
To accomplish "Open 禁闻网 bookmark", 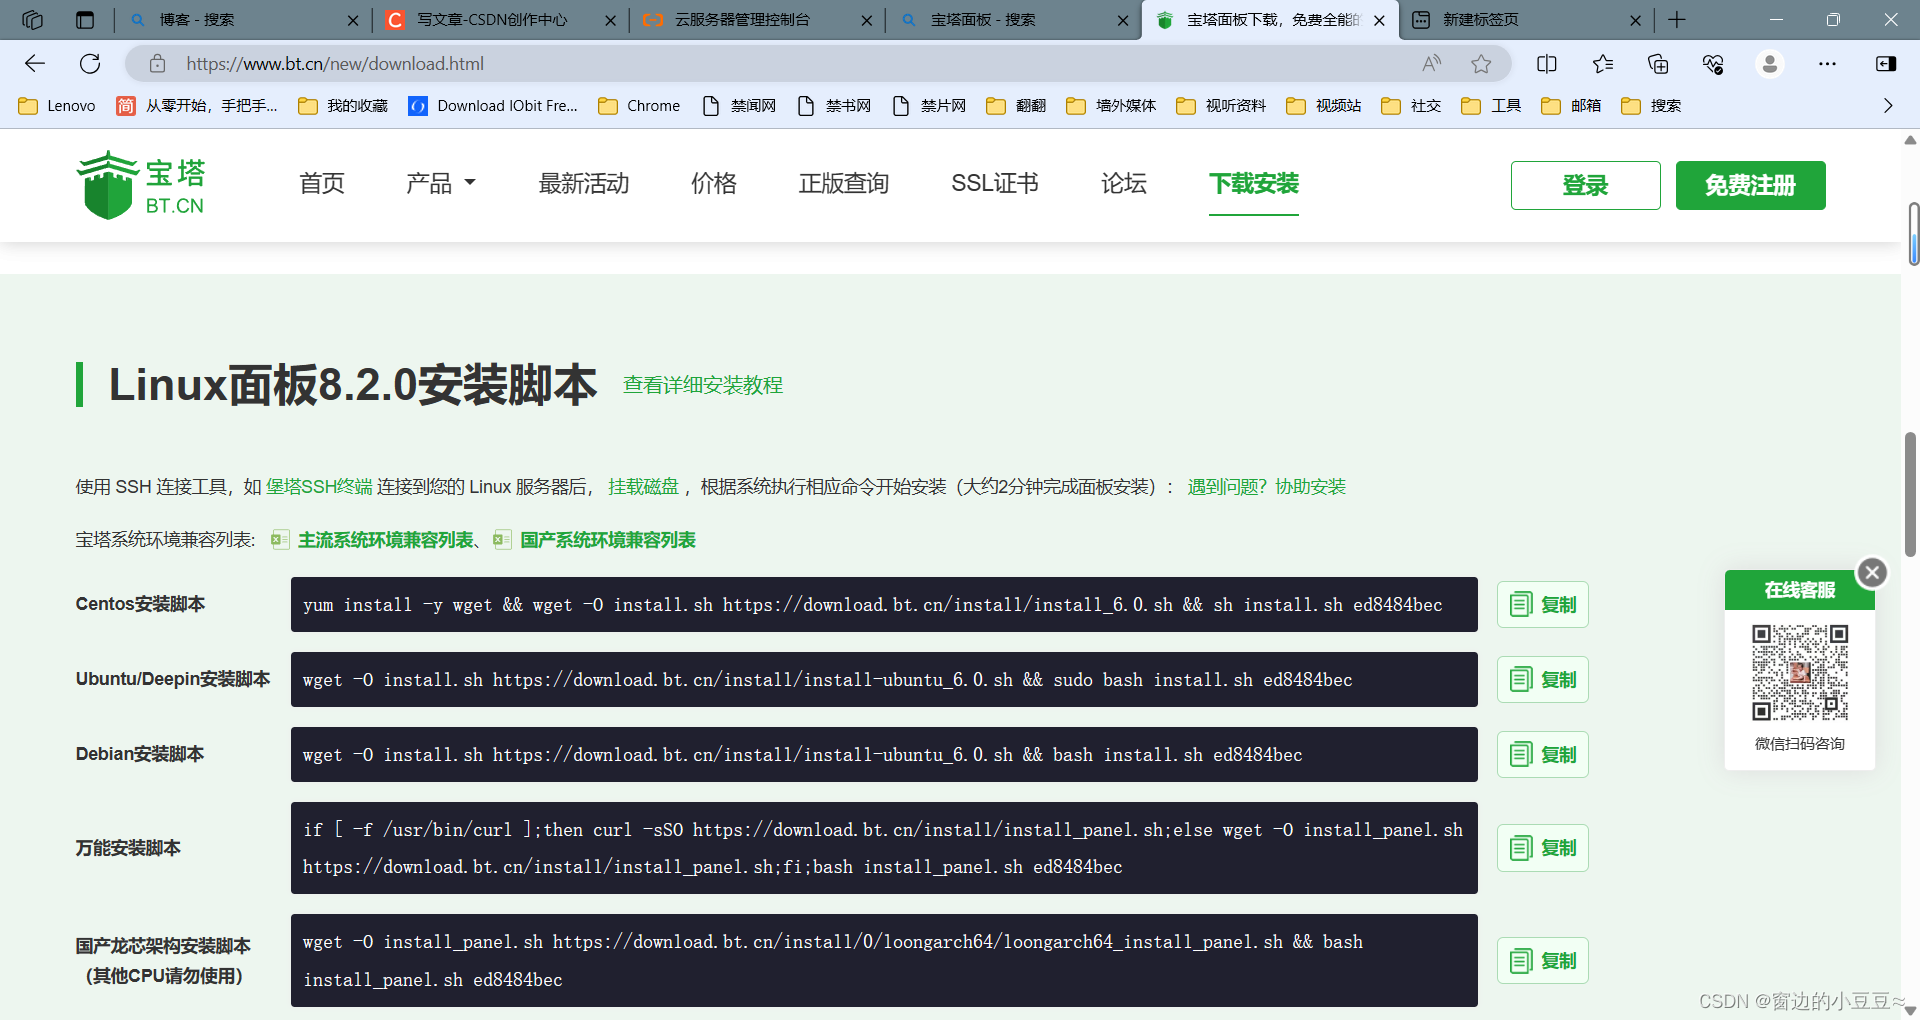I will coord(739,106).
